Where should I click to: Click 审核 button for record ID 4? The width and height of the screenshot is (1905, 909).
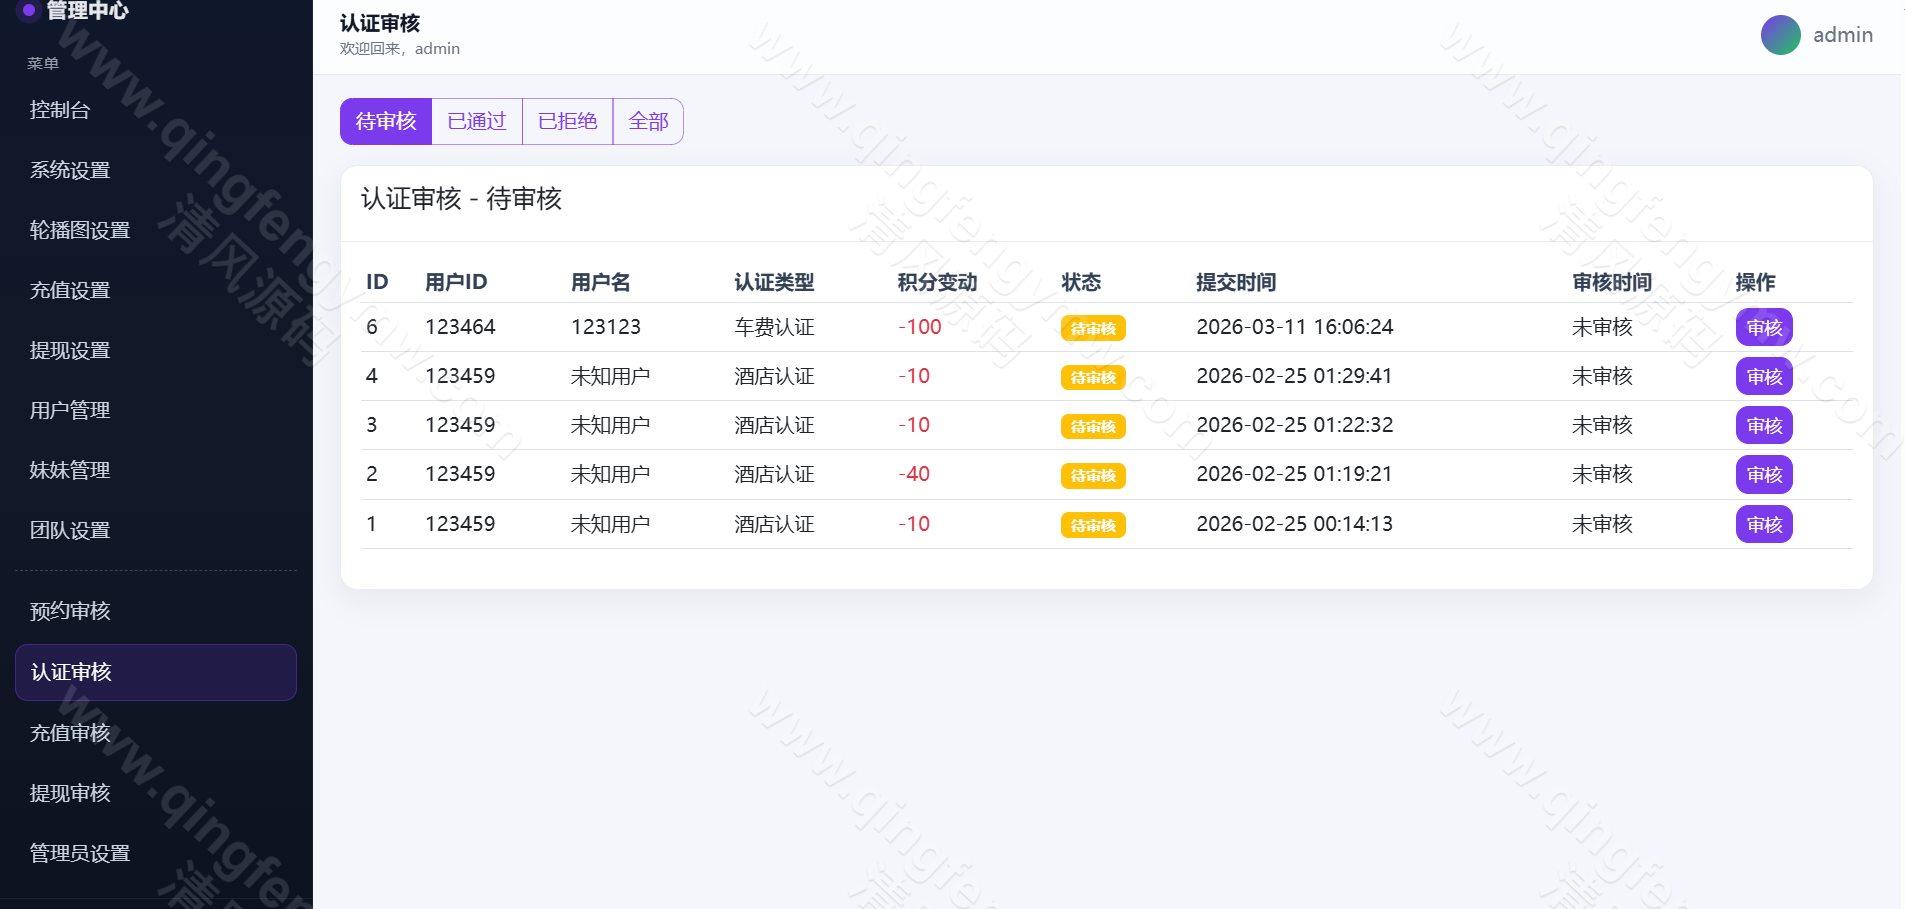[x=1764, y=376]
